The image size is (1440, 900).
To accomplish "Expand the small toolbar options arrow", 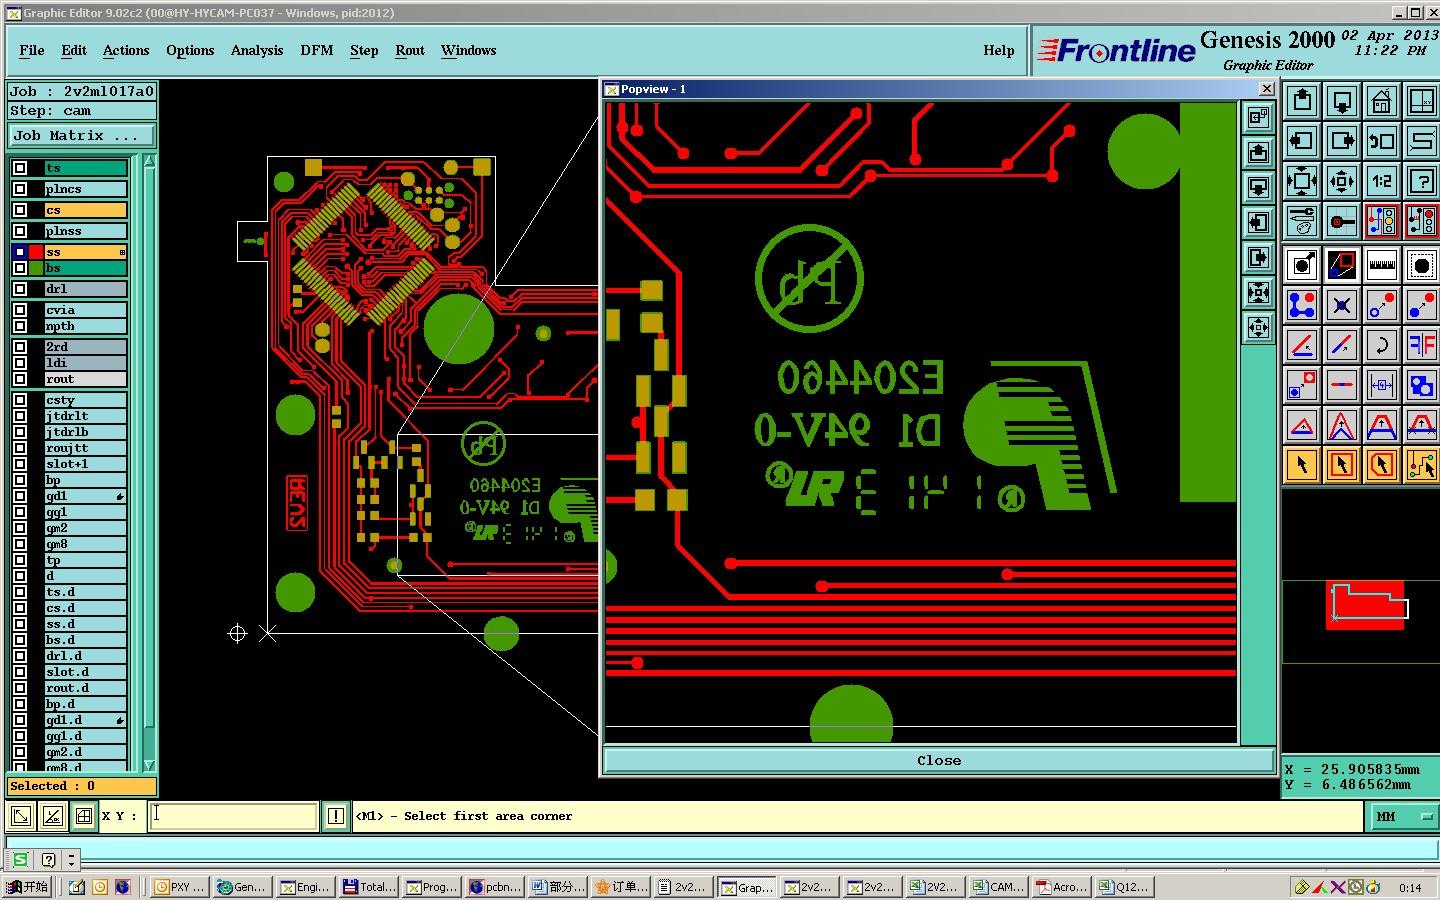I will 71,860.
